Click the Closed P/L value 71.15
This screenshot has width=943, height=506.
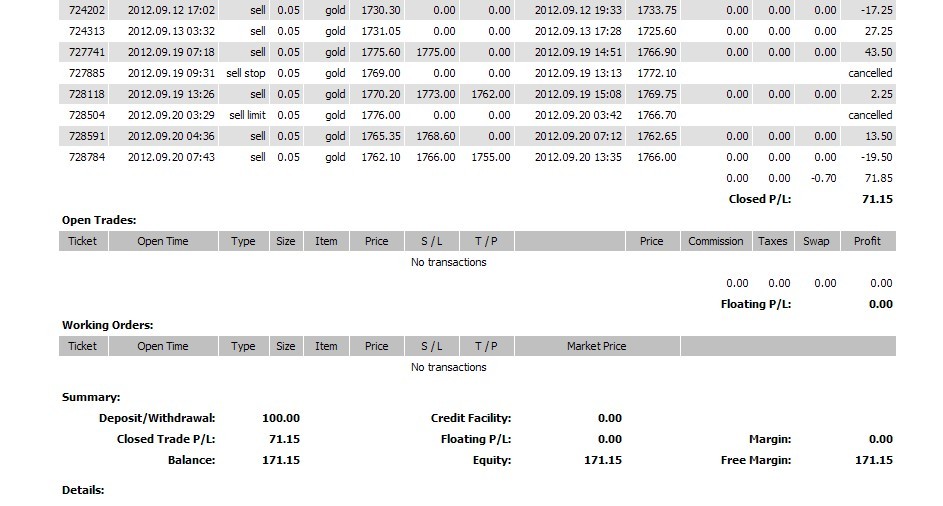click(x=877, y=199)
